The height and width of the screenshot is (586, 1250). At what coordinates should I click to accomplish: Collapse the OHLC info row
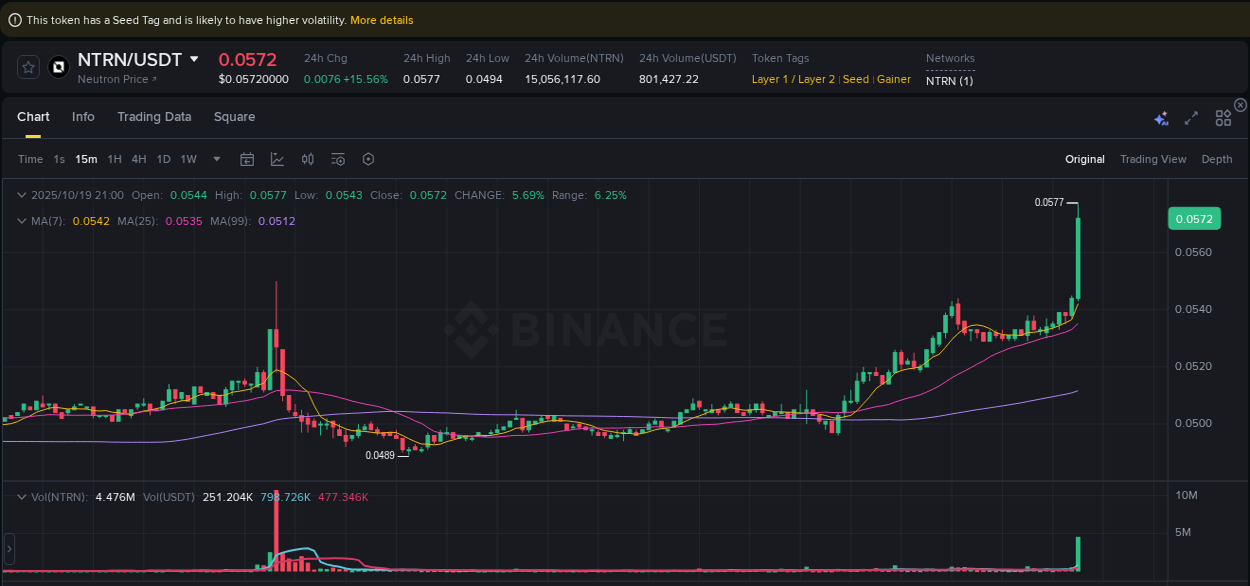(22, 195)
